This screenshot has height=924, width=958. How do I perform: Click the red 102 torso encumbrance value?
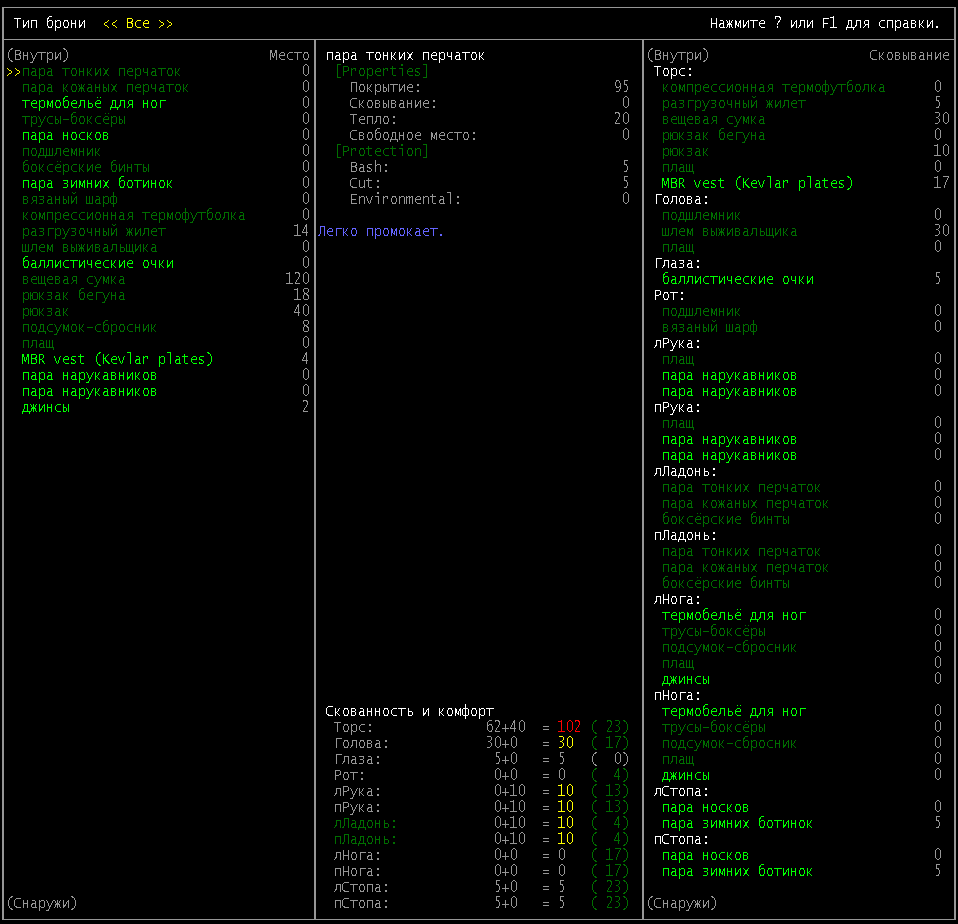[x=569, y=727]
